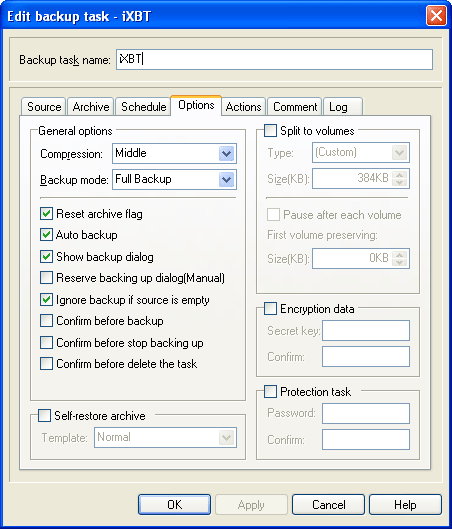The width and height of the screenshot is (452, 529).
Task: Check Pause after each volume
Action: pyautogui.click(x=273, y=215)
